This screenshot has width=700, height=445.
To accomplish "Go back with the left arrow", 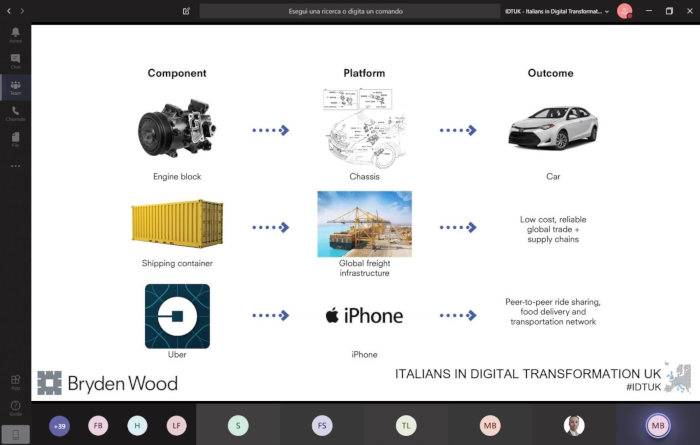I will (8, 11).
